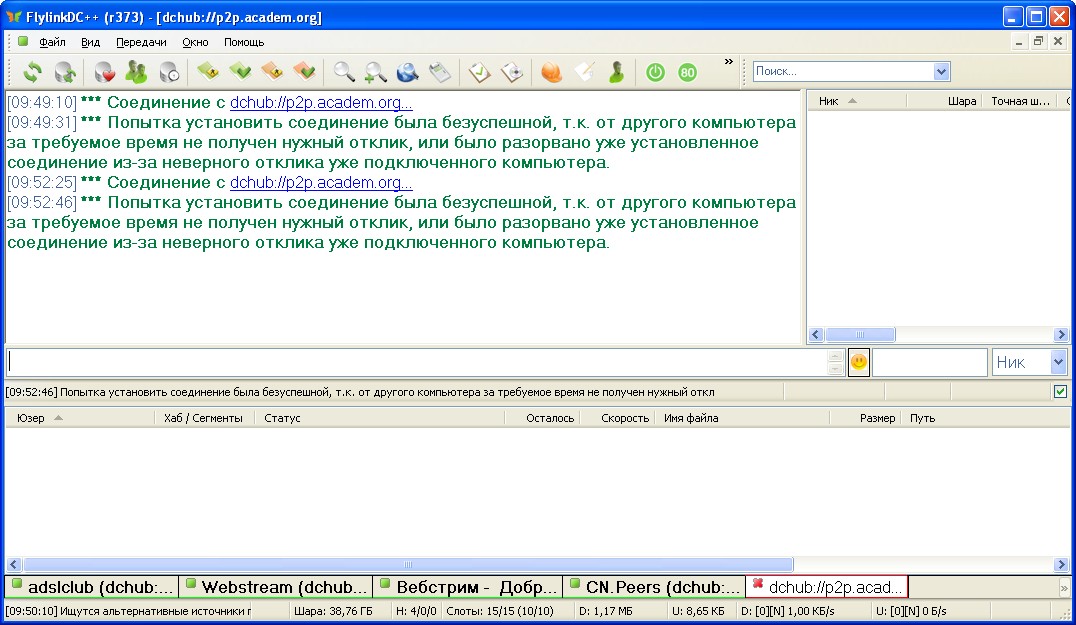The image size is (1076, 625).
Task: Click the globe search spy icon
Action: point(407,72)
